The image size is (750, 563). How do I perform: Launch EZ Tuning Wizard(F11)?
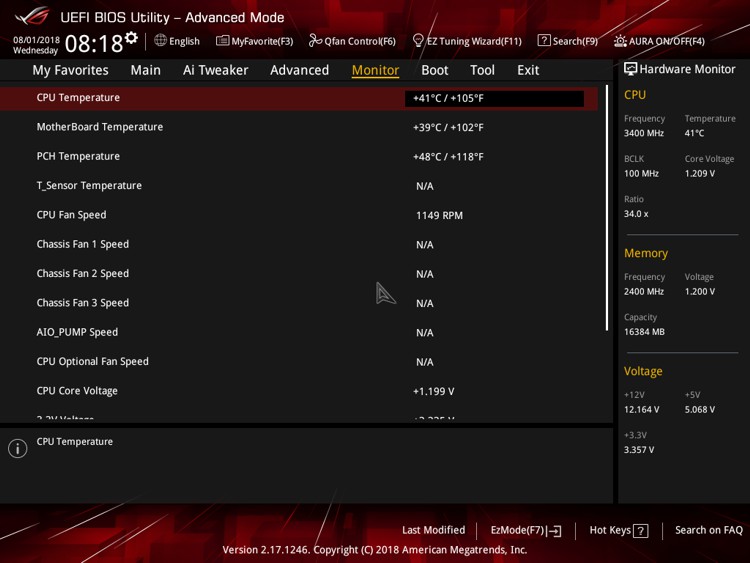467,41
